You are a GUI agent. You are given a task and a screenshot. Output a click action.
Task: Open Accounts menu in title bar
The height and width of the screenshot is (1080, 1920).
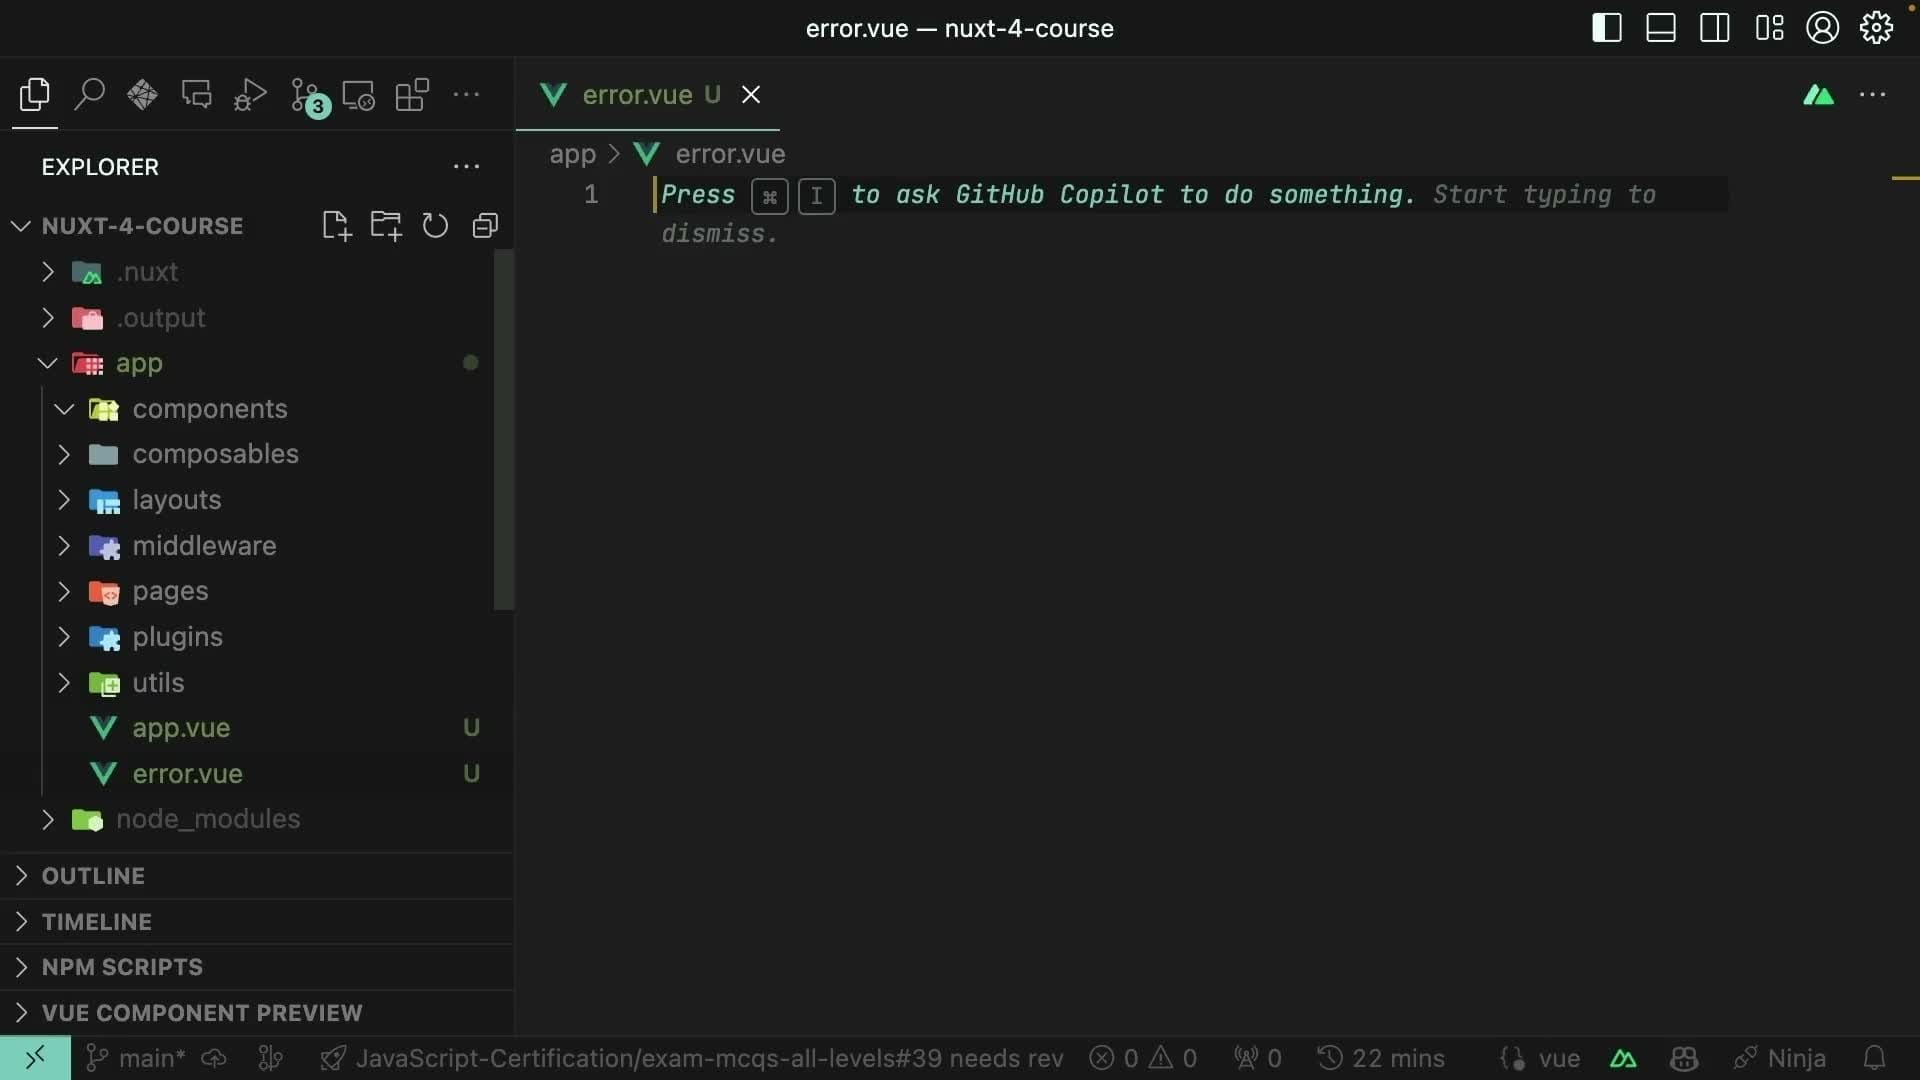tap(1823, 28)
